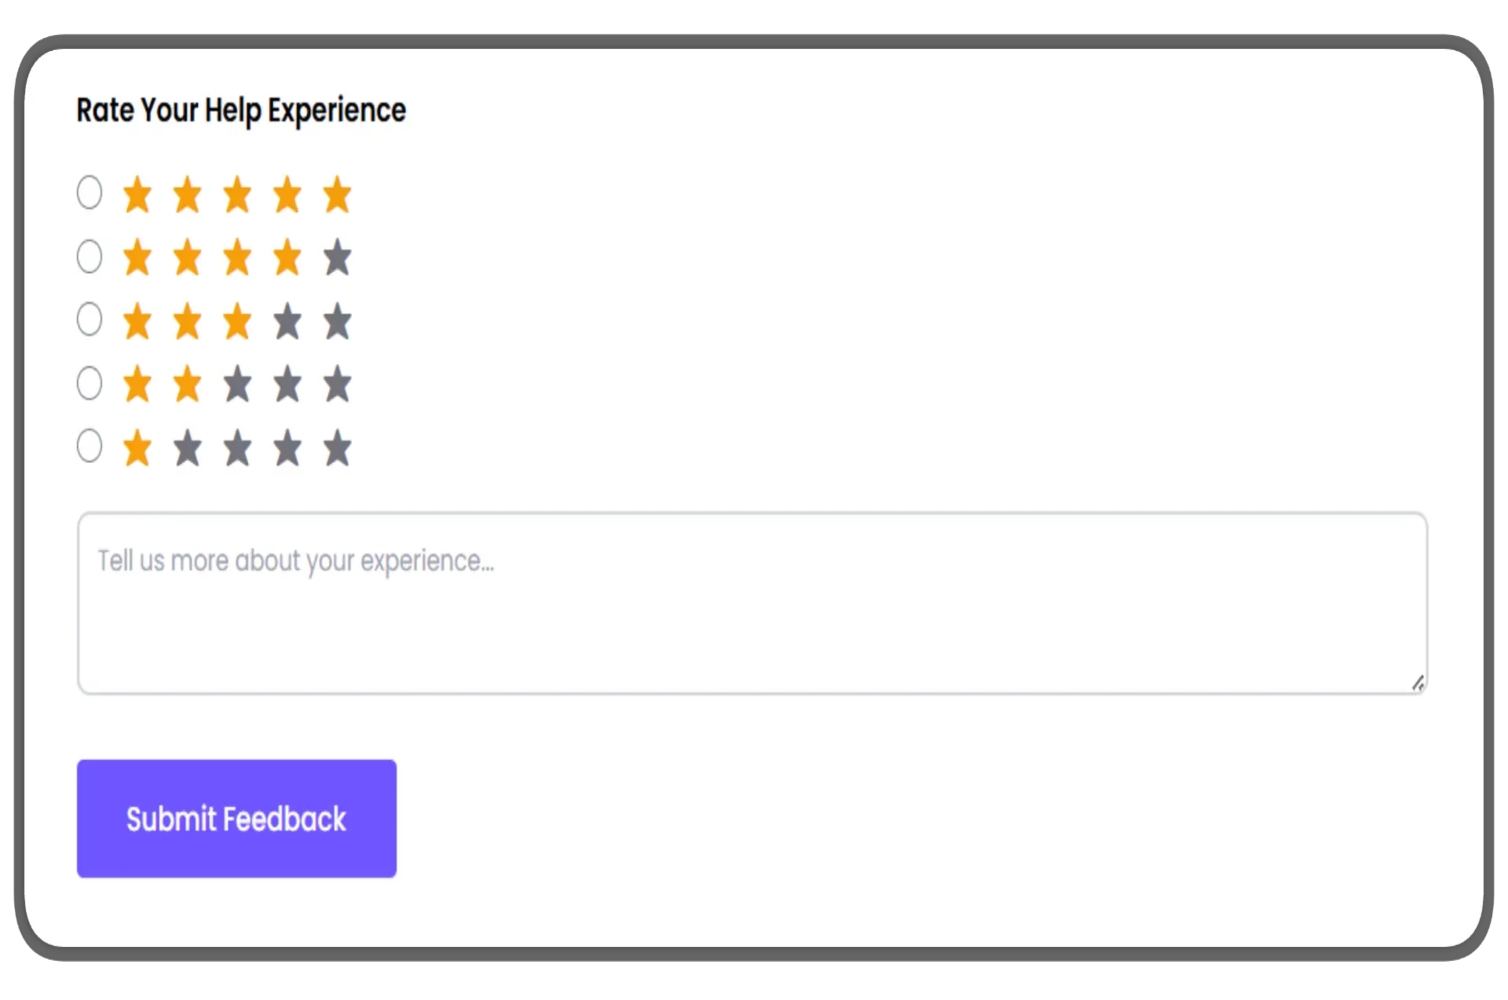Click a gray star in the two-star row
Viewport: 1508px width, 1000px height.
click(287, 384)
